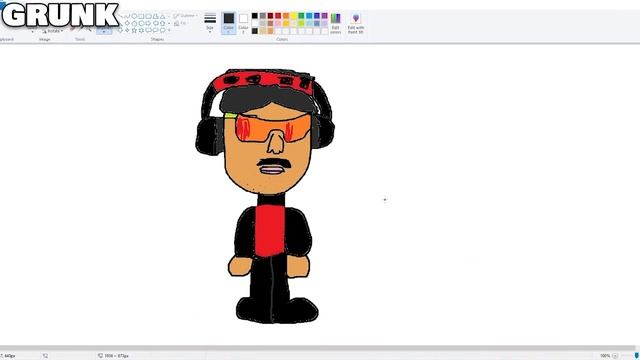Pick the white color swatch

255,23
